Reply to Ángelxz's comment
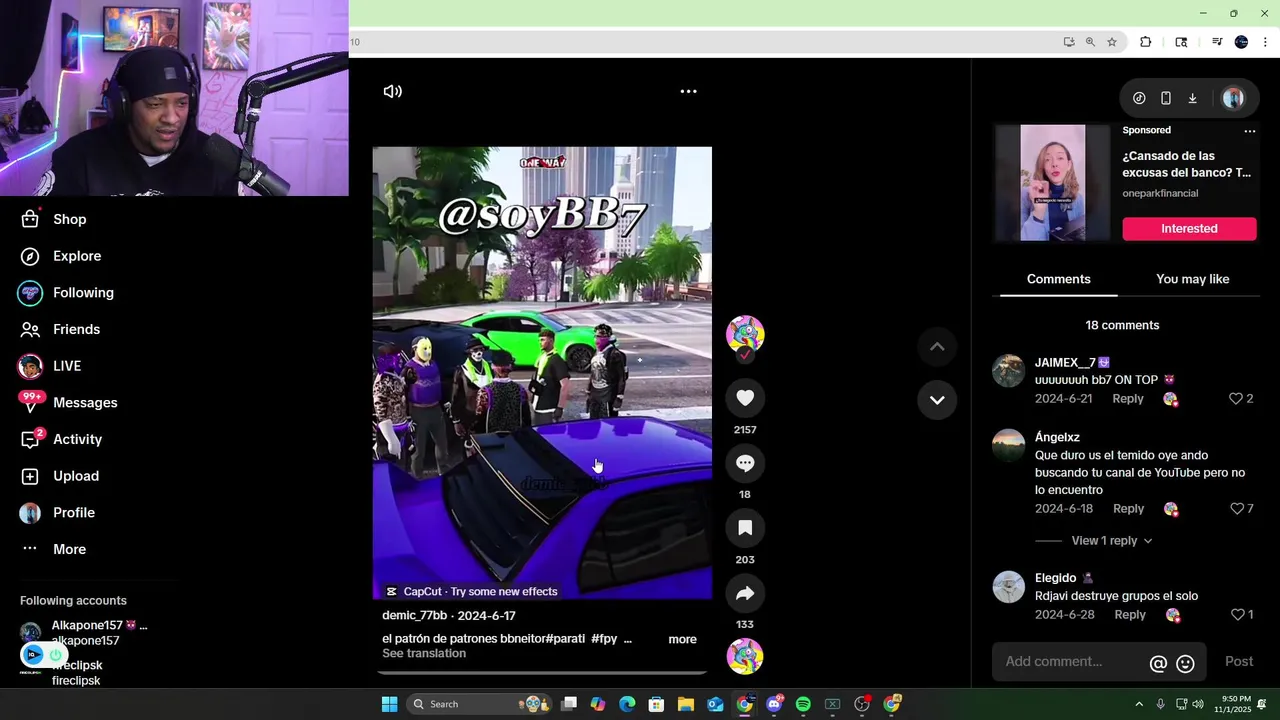Screen dimensions: 1280x720 tap(1128, 509)
